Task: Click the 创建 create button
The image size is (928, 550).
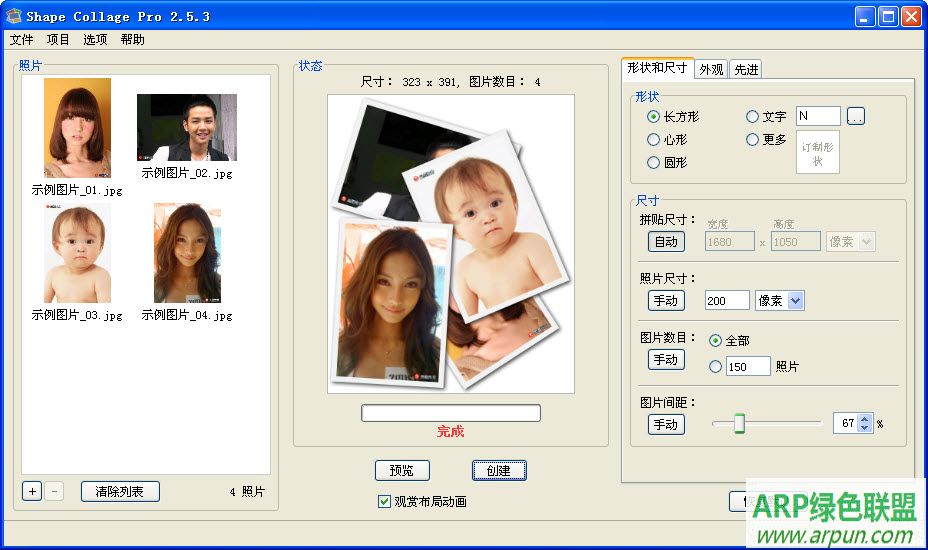Action: coord(499,471)
